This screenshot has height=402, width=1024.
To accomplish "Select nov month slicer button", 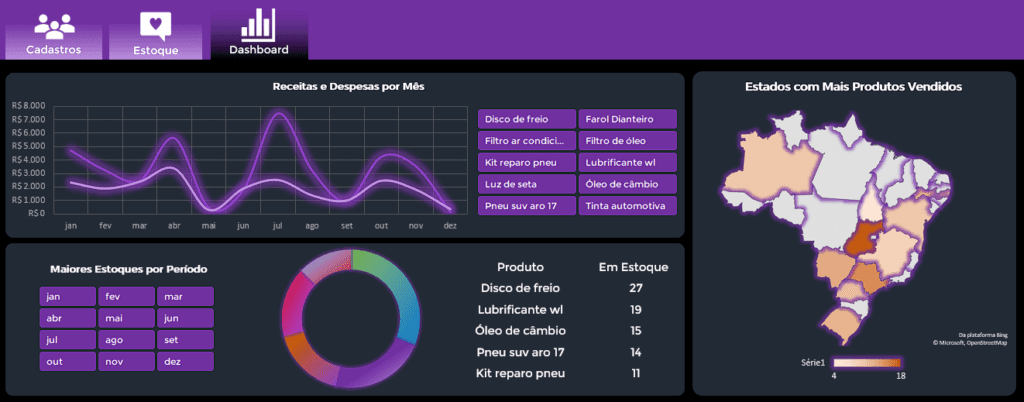I will pos(127,361).
